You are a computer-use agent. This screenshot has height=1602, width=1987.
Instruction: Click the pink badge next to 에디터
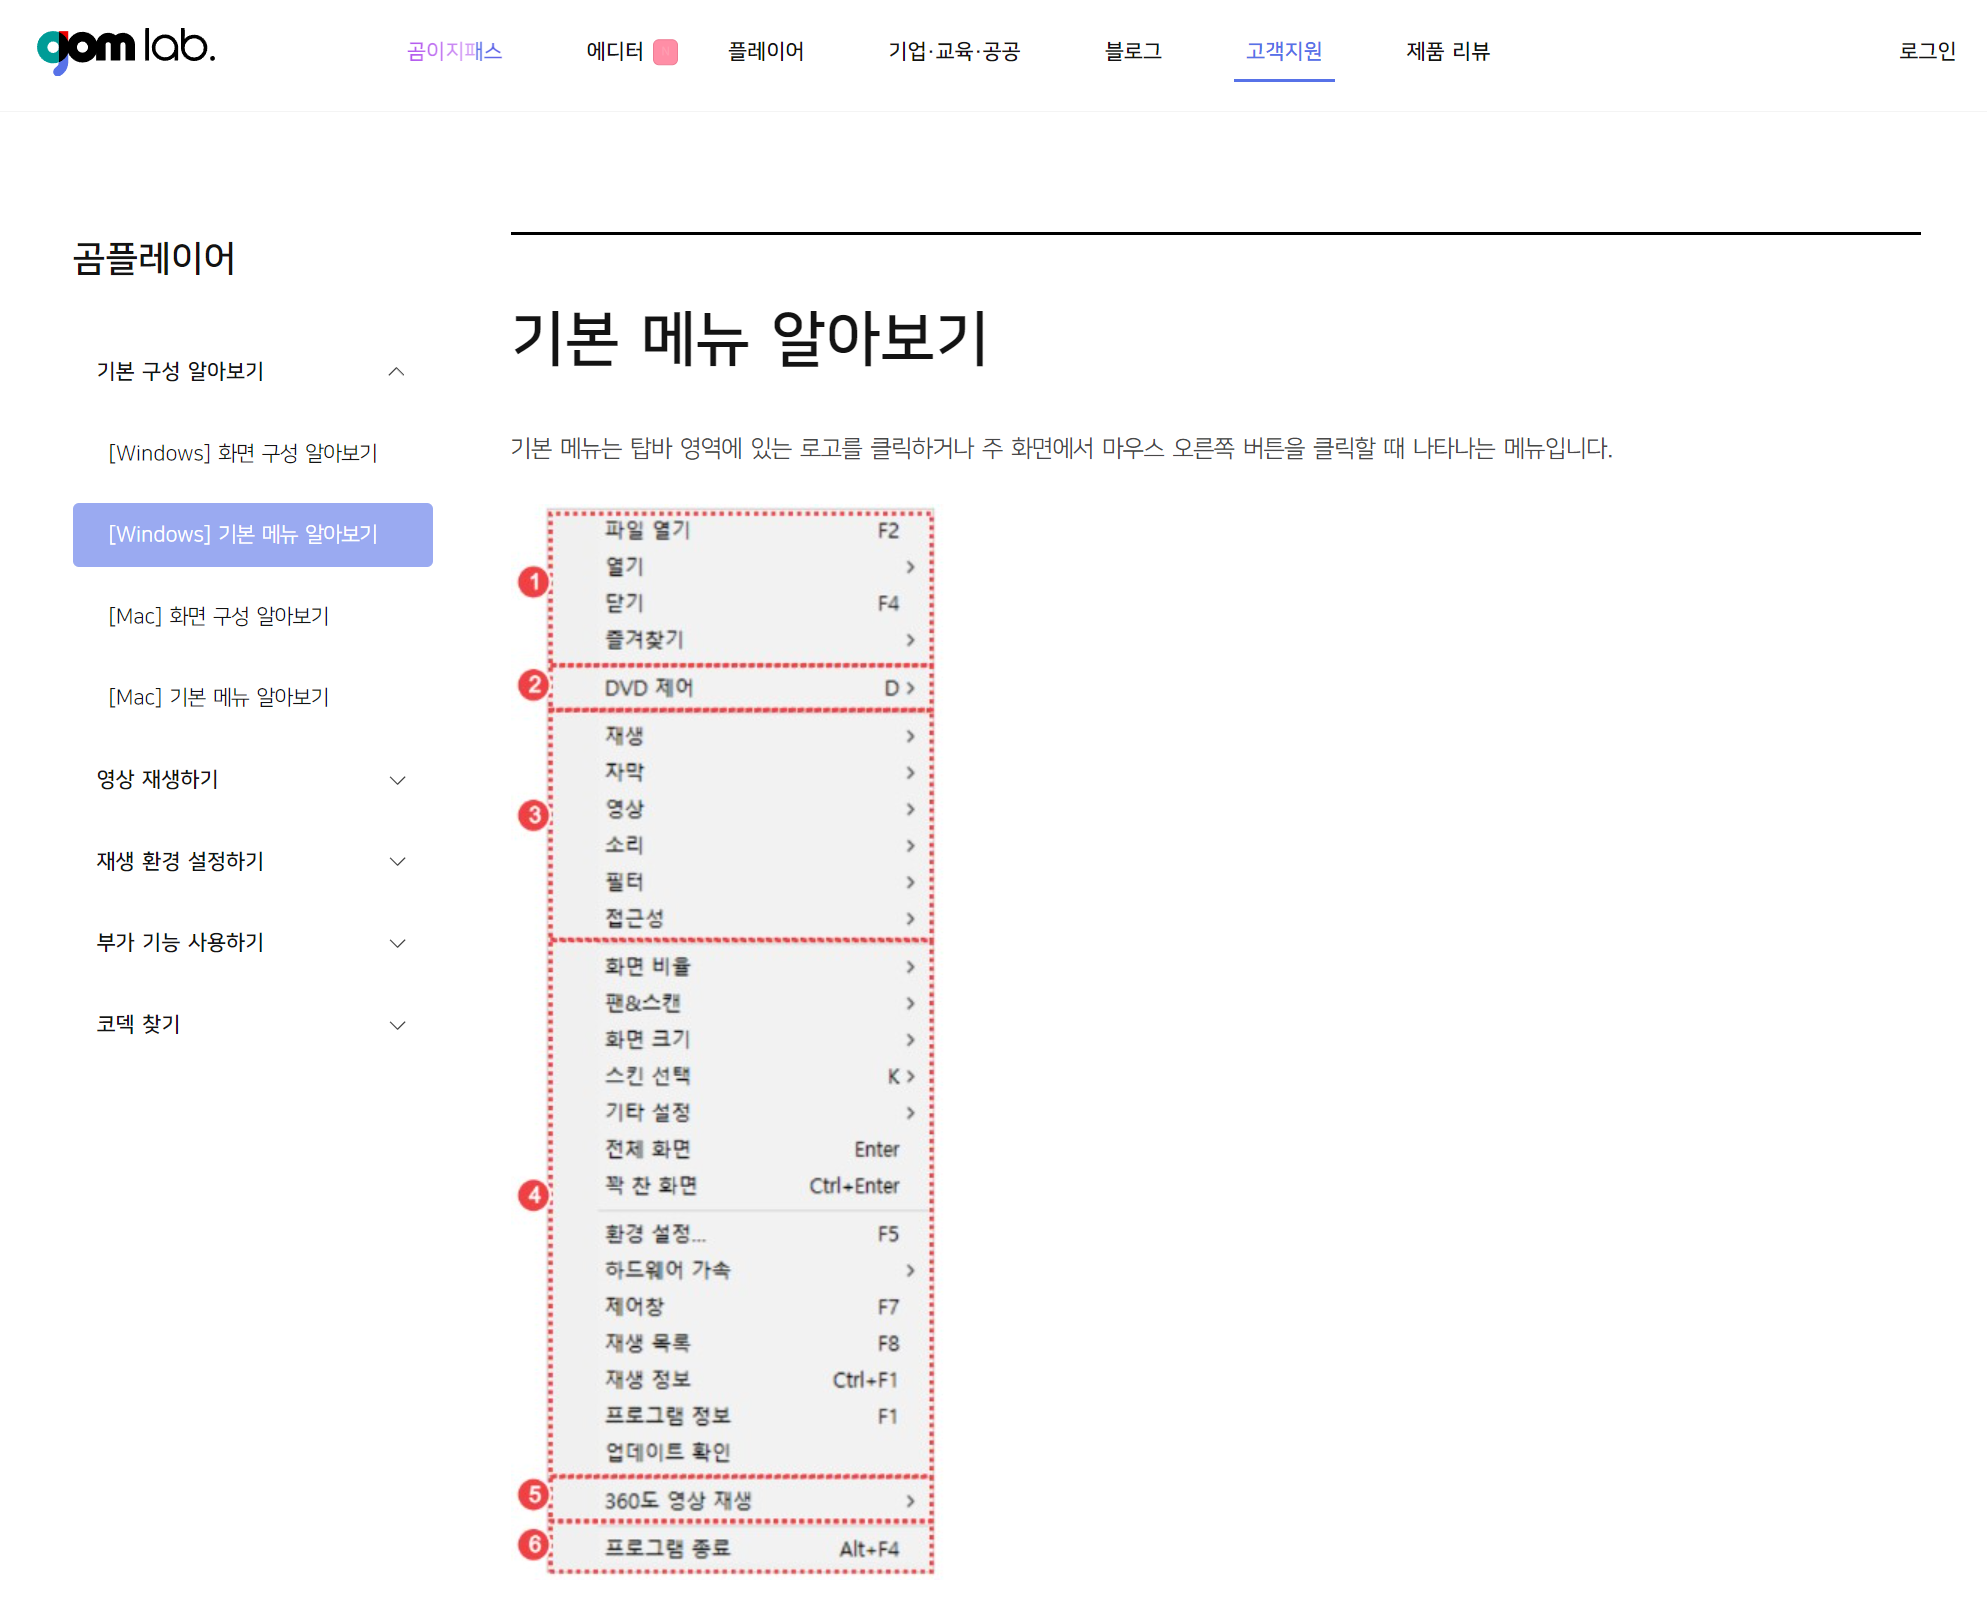tap(665, 52)
